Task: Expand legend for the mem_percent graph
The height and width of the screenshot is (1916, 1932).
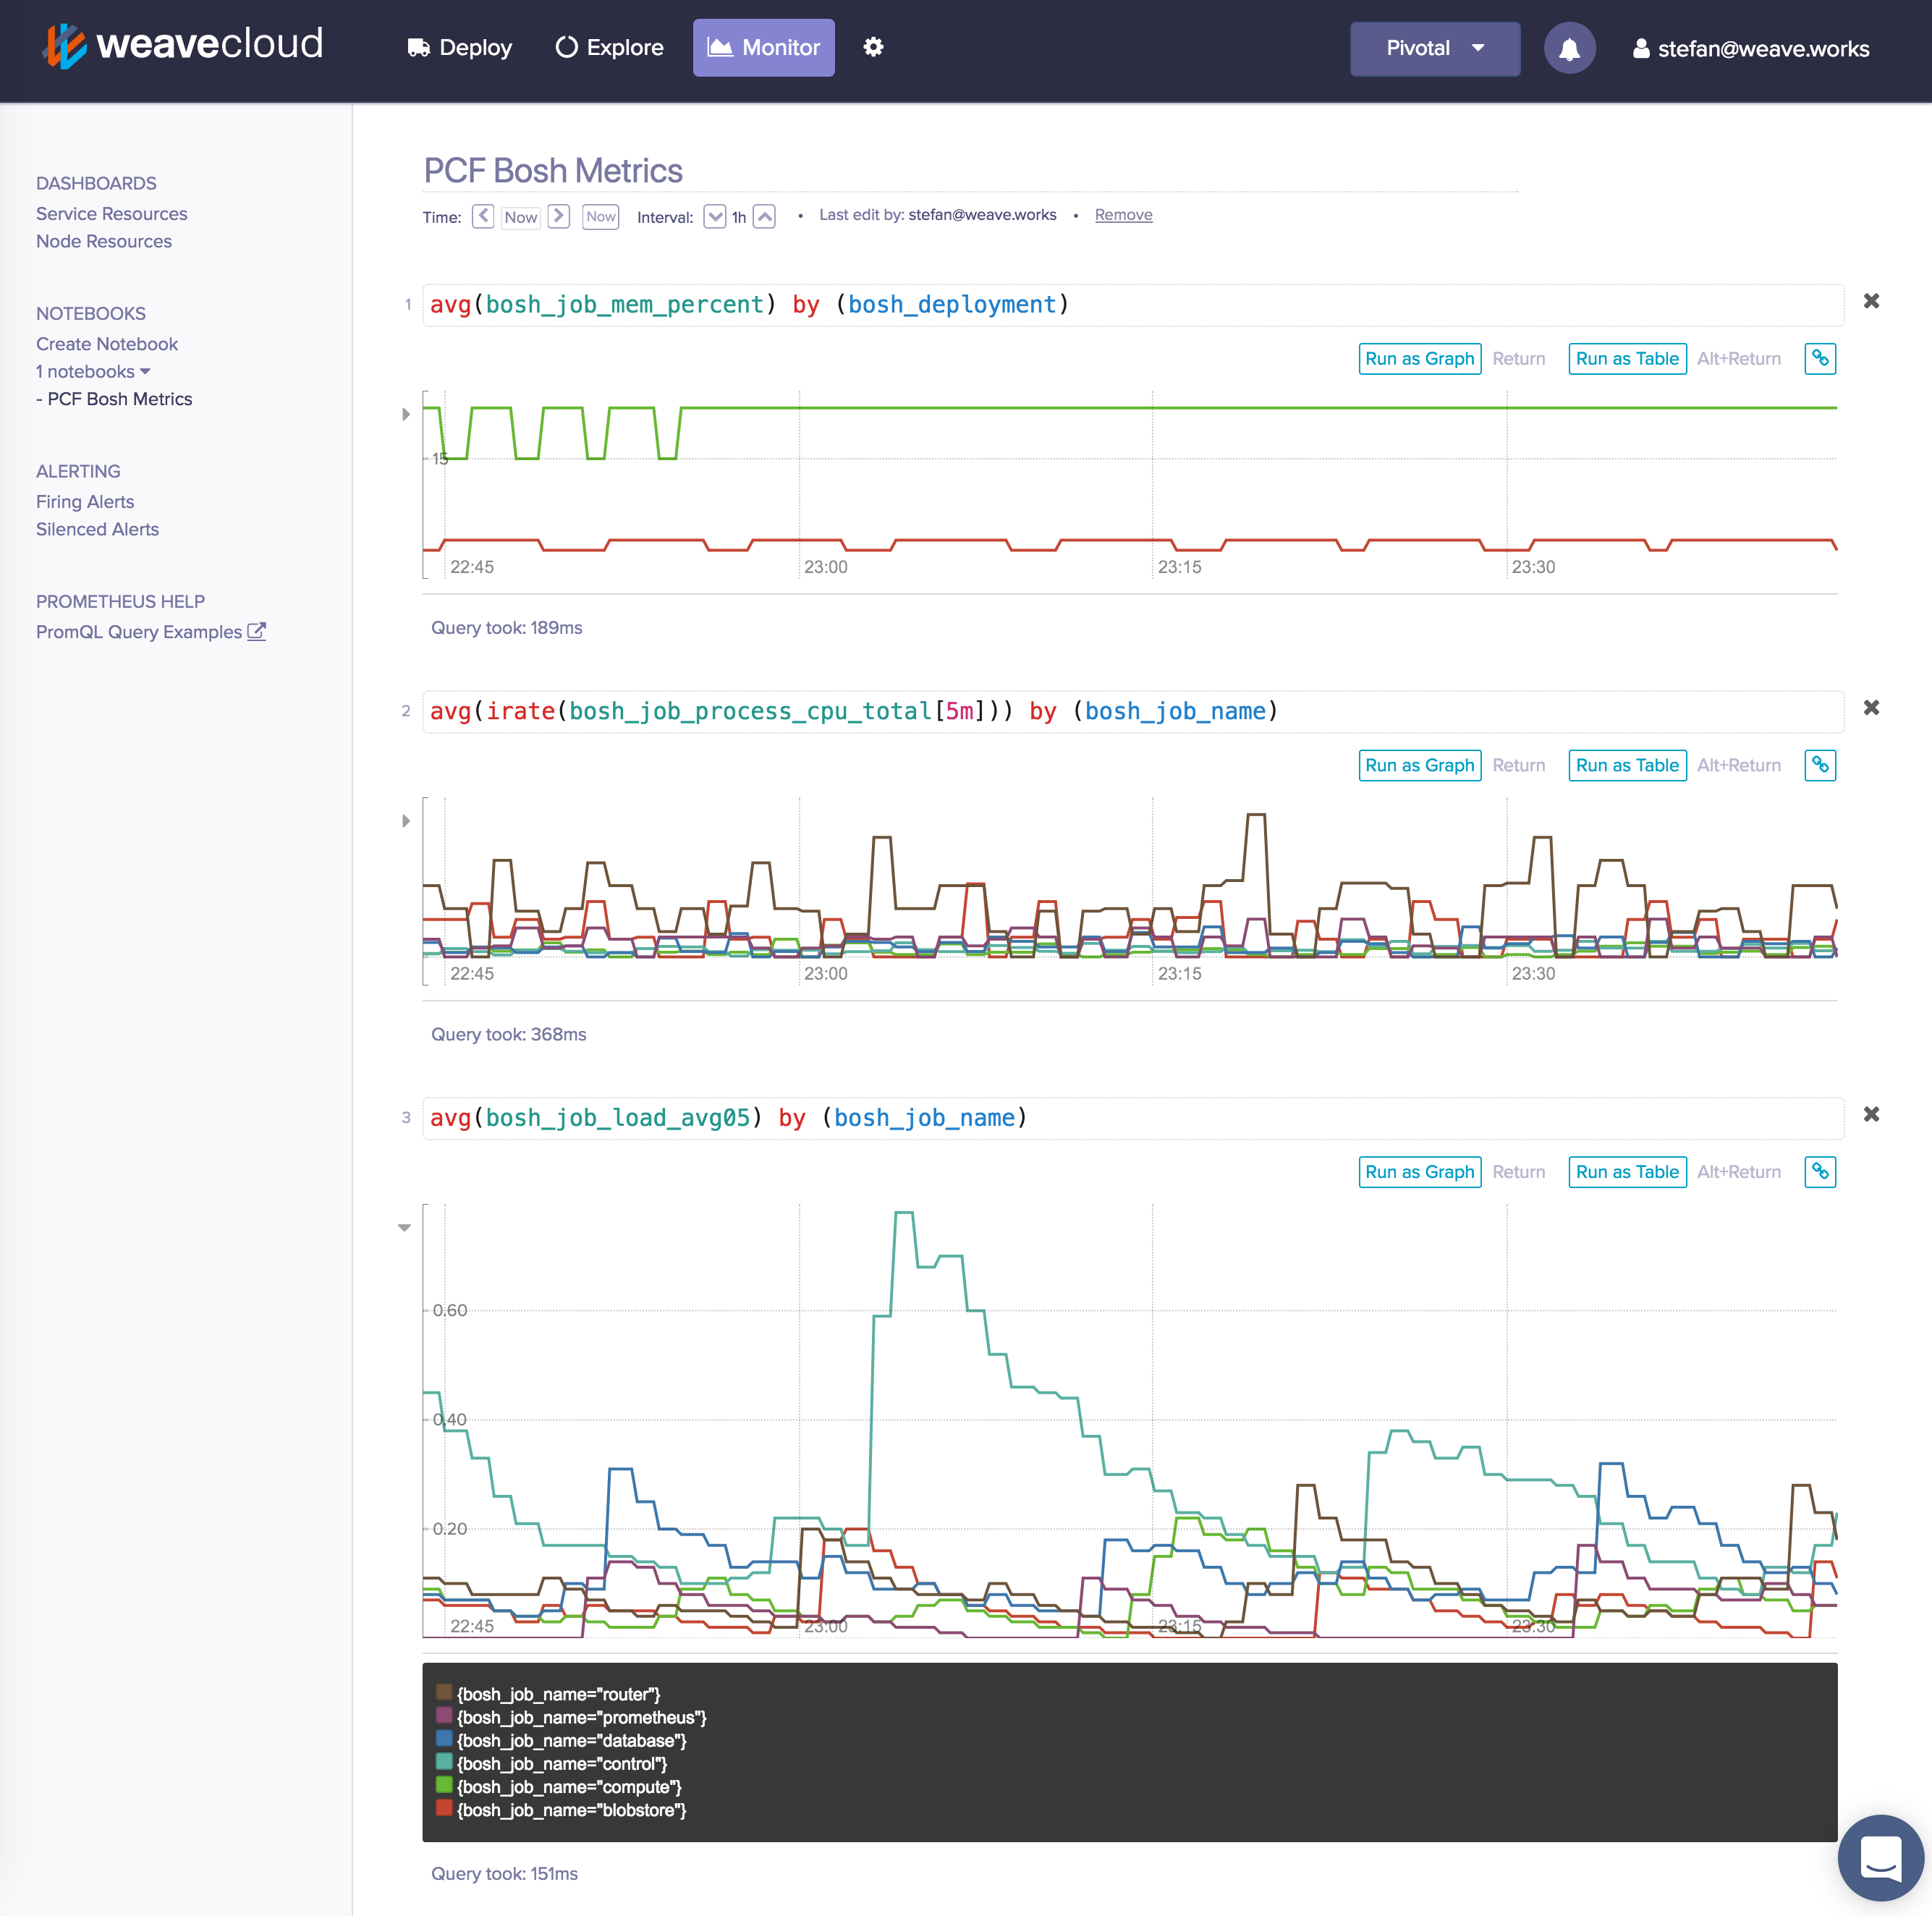Action: point(405,414)
